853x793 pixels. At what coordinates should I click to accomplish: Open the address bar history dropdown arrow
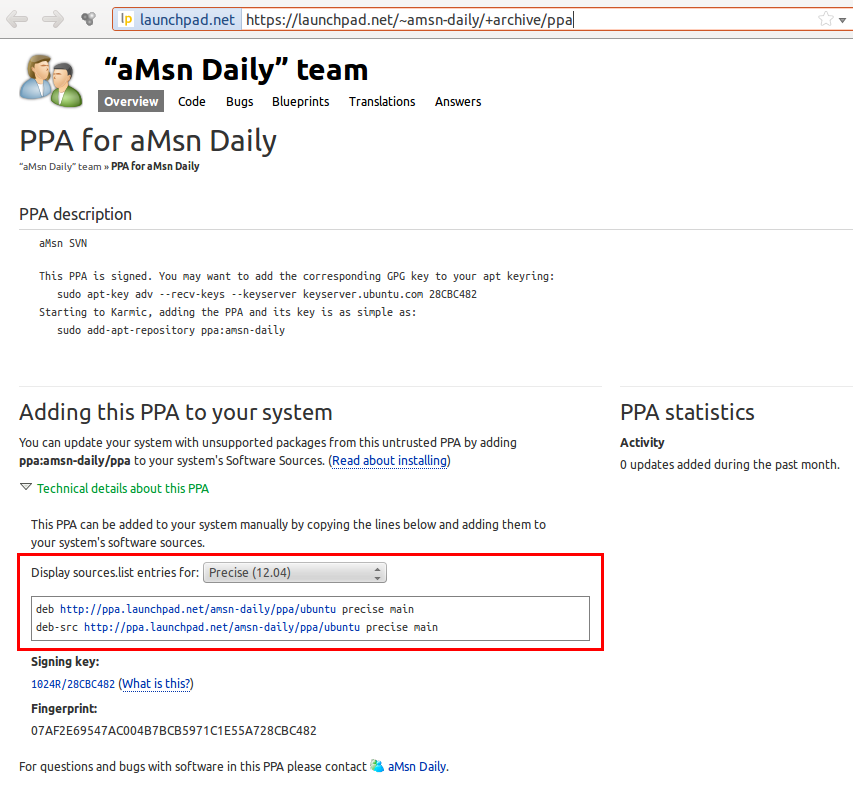pos(842,20)
